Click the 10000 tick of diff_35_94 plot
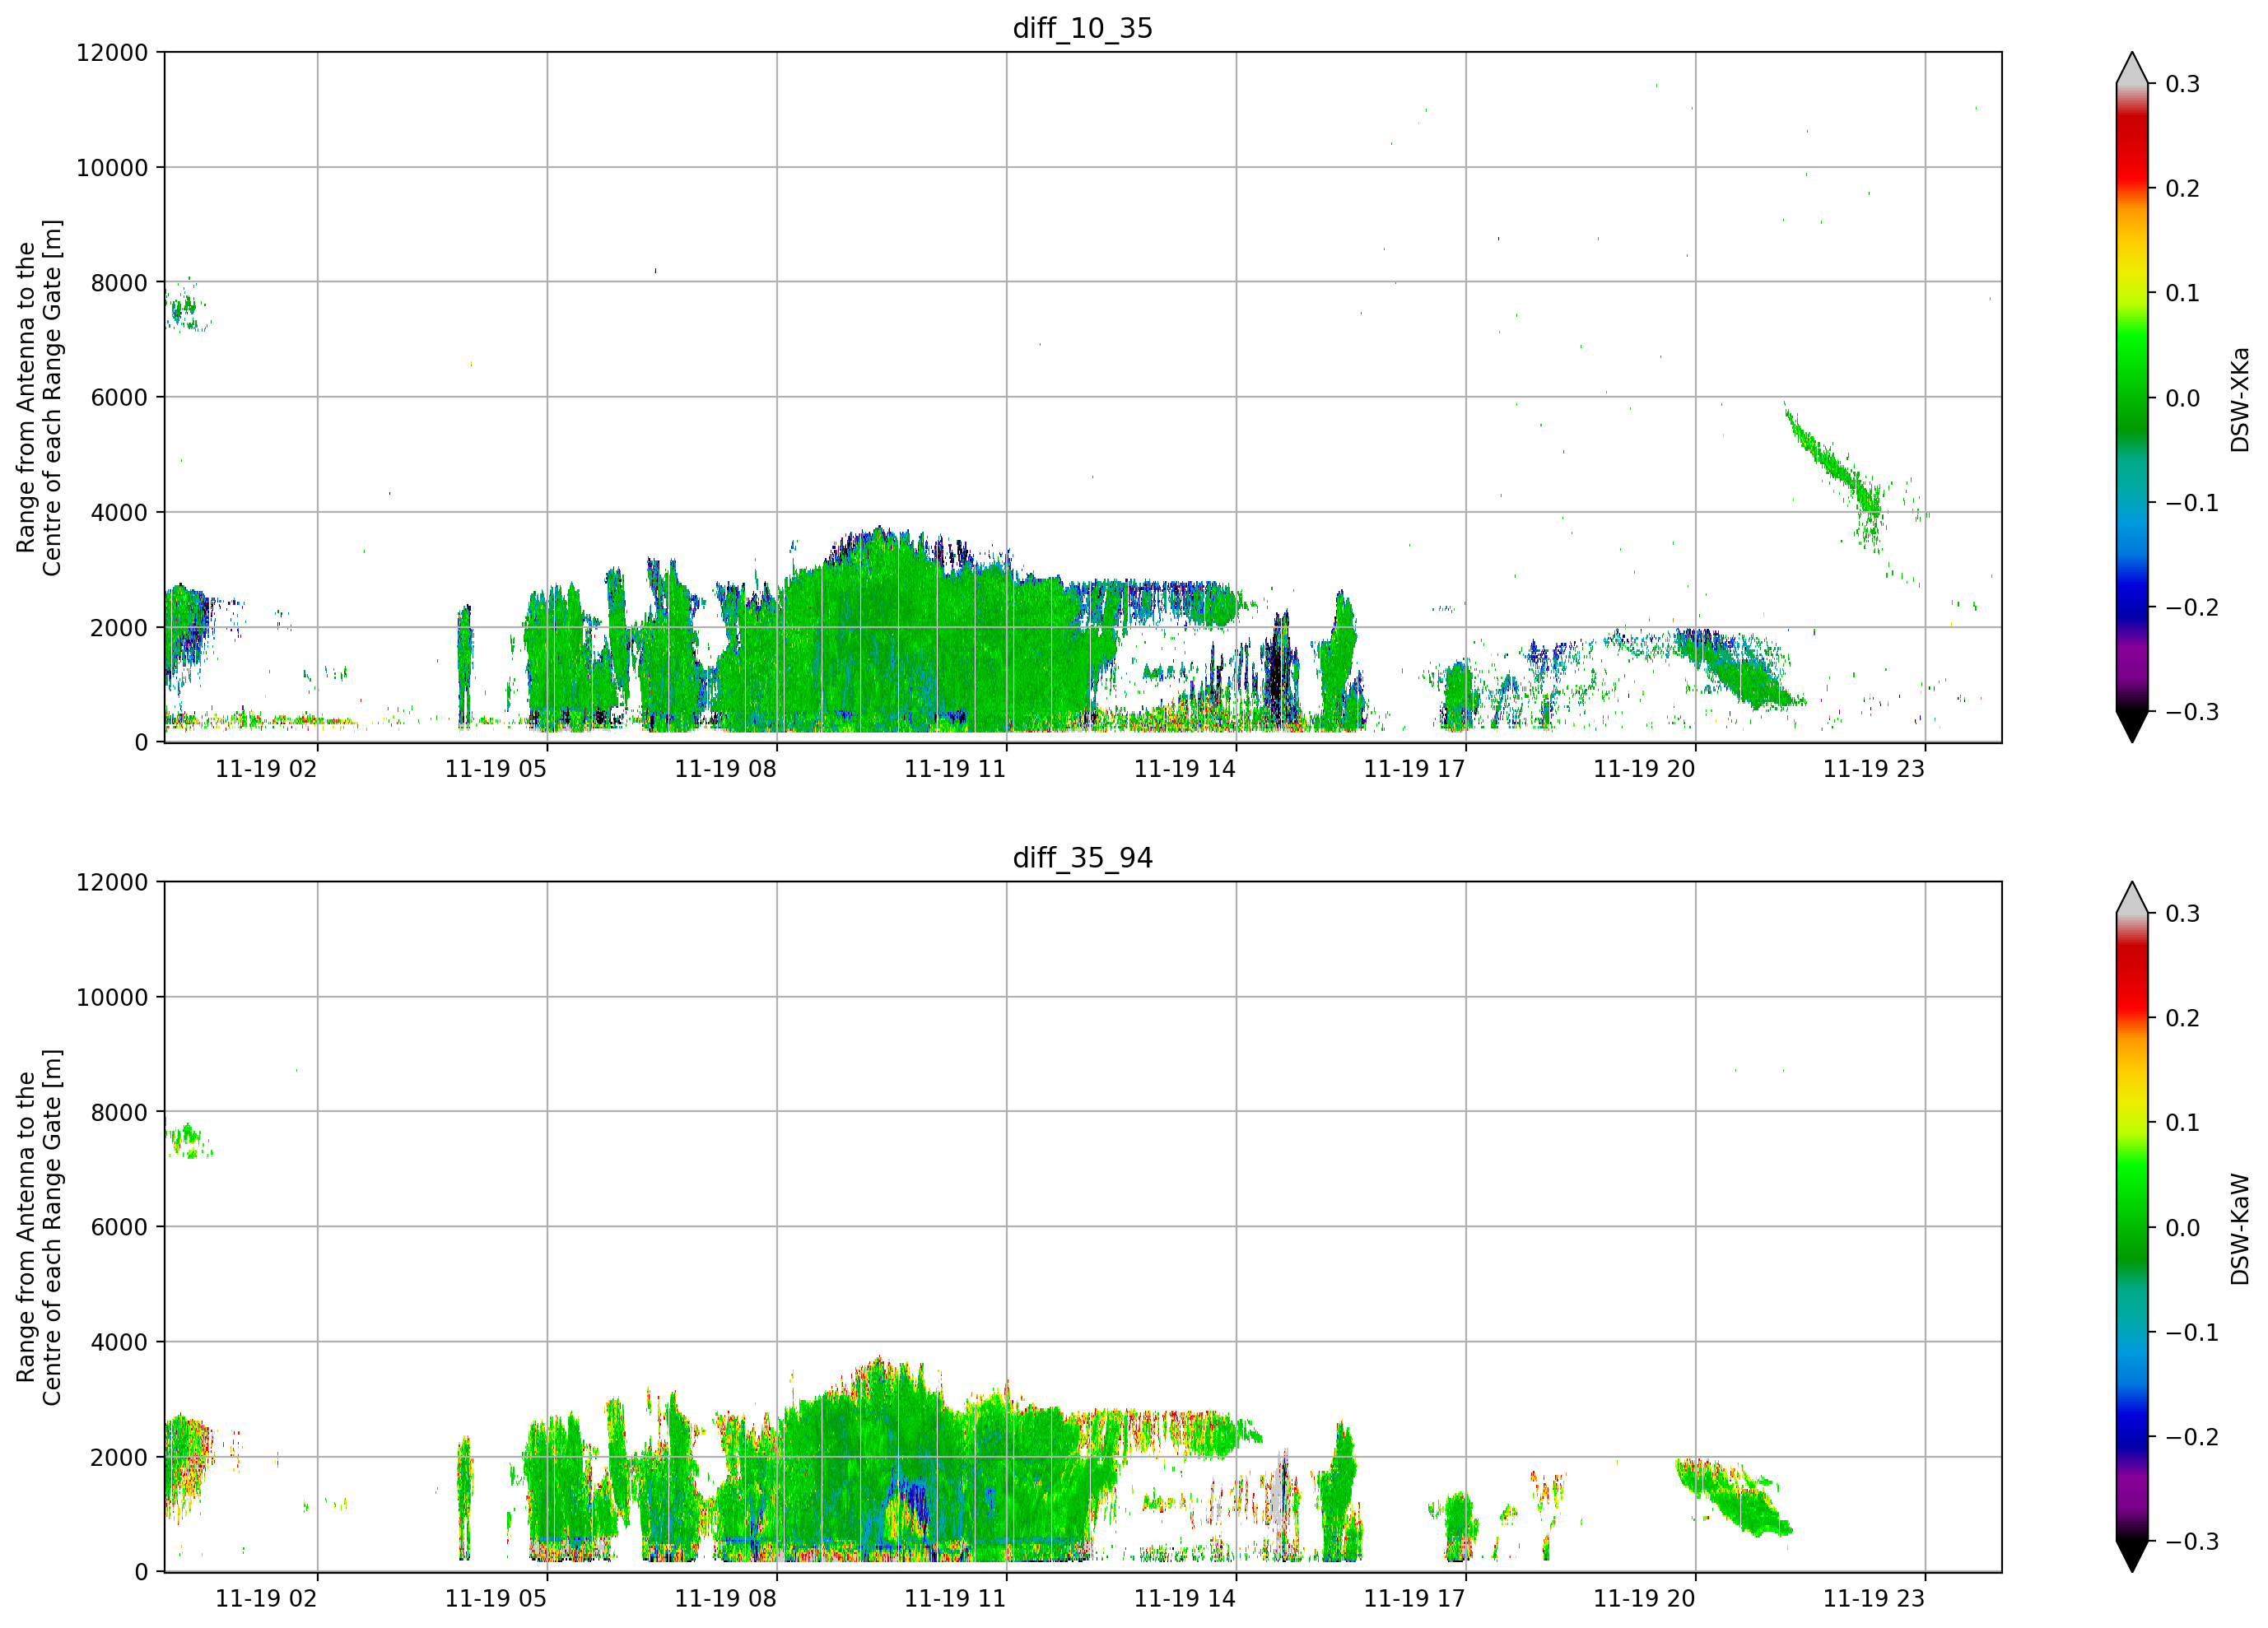Screen dimensions: 2268x1628 click(112, 997)
